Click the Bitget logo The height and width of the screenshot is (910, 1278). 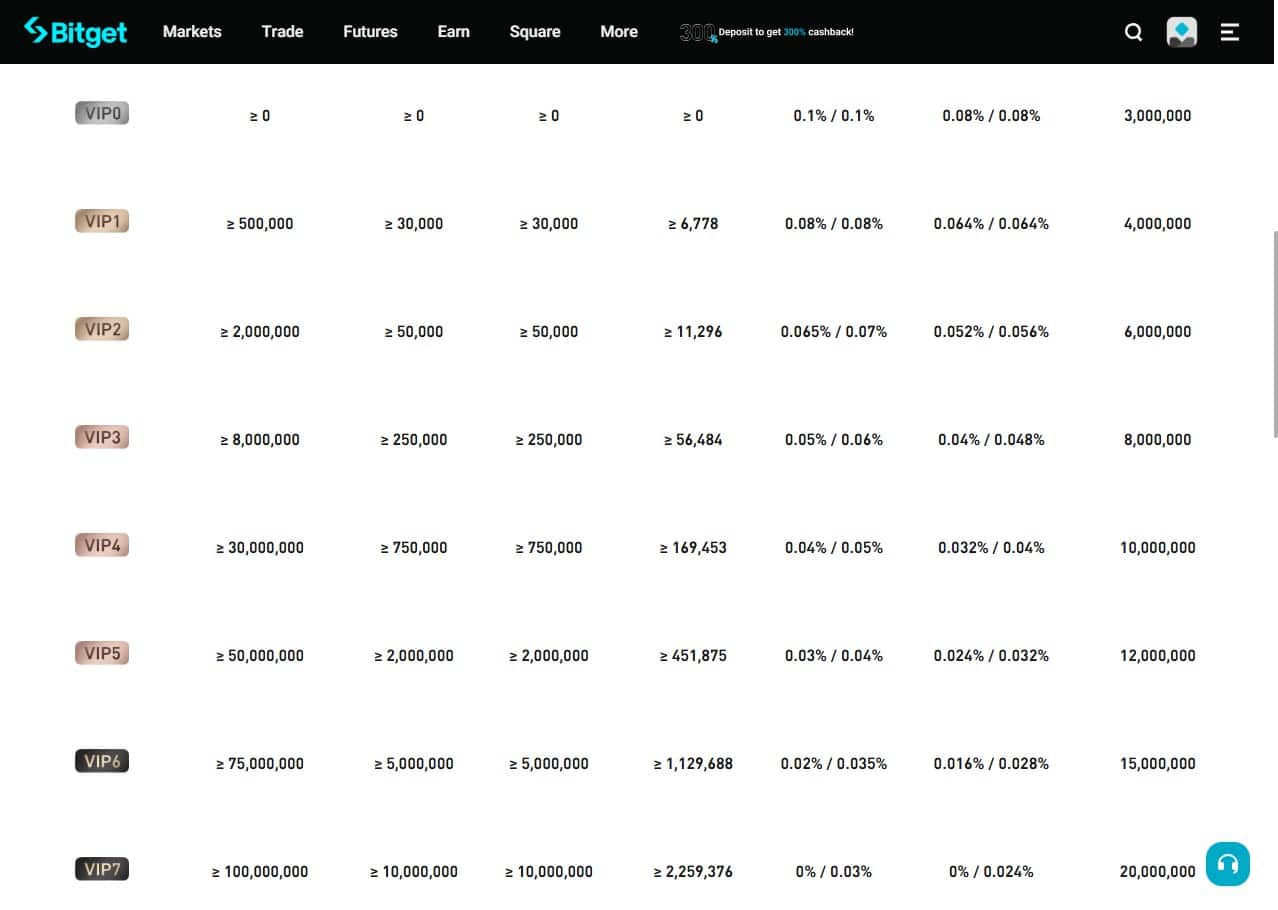coord(75,31)
